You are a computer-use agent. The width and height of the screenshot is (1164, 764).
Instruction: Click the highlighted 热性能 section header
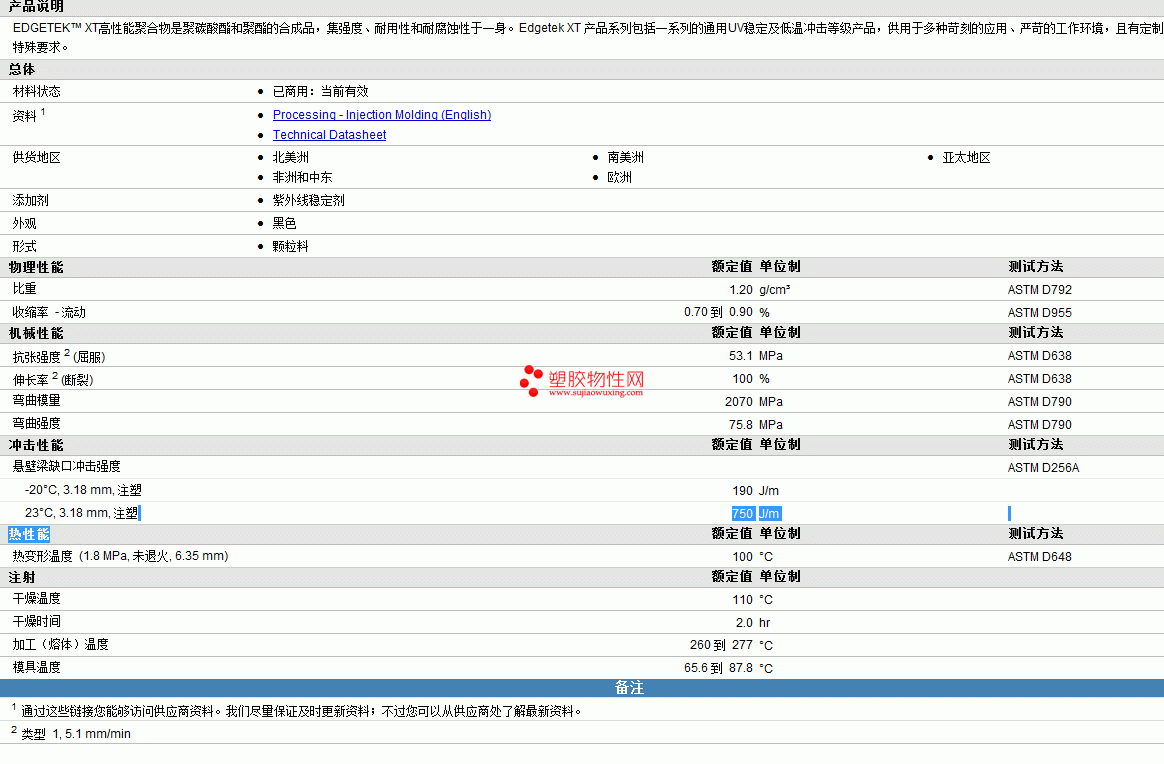tap(29, 534)
